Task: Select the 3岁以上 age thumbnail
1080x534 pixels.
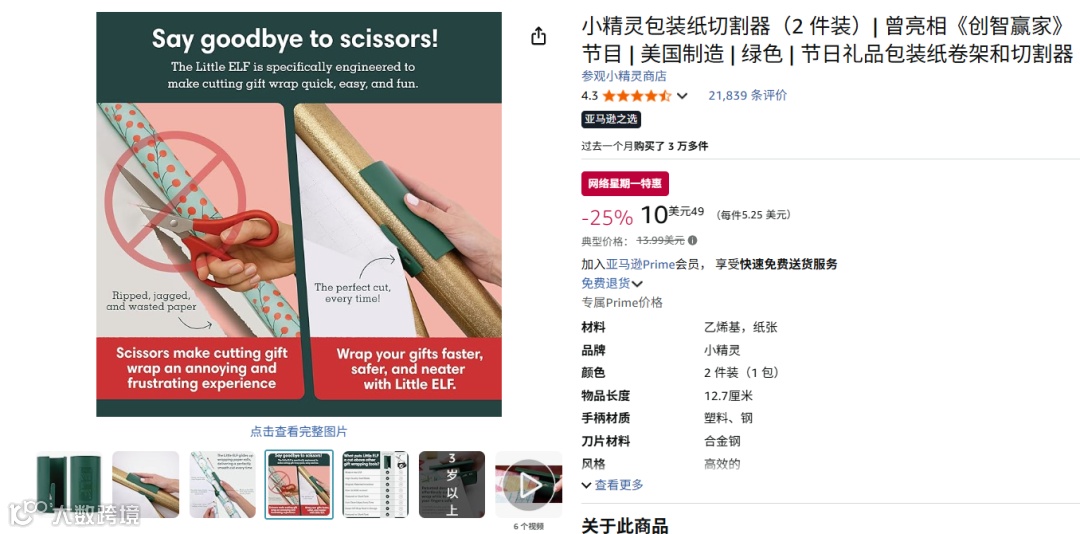Action: [x=452, y=484]
